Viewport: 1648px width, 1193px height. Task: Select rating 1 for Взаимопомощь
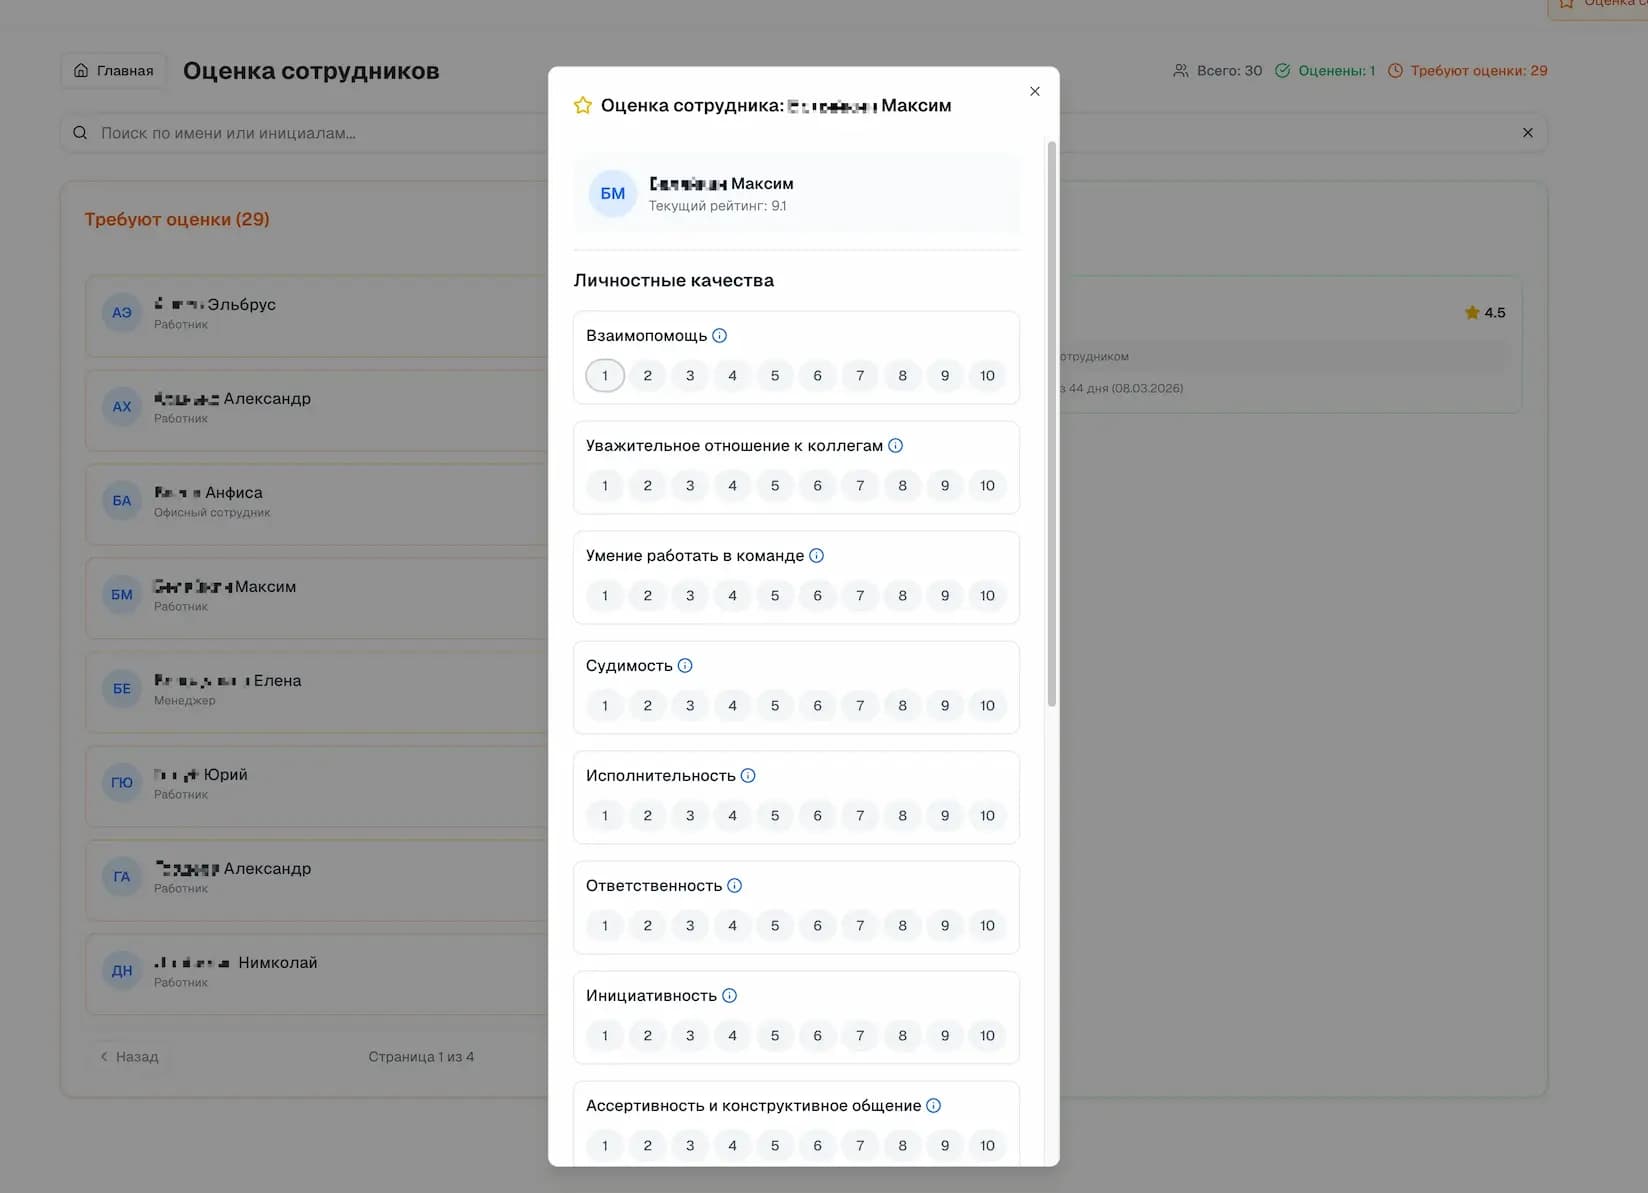(604, 375)
